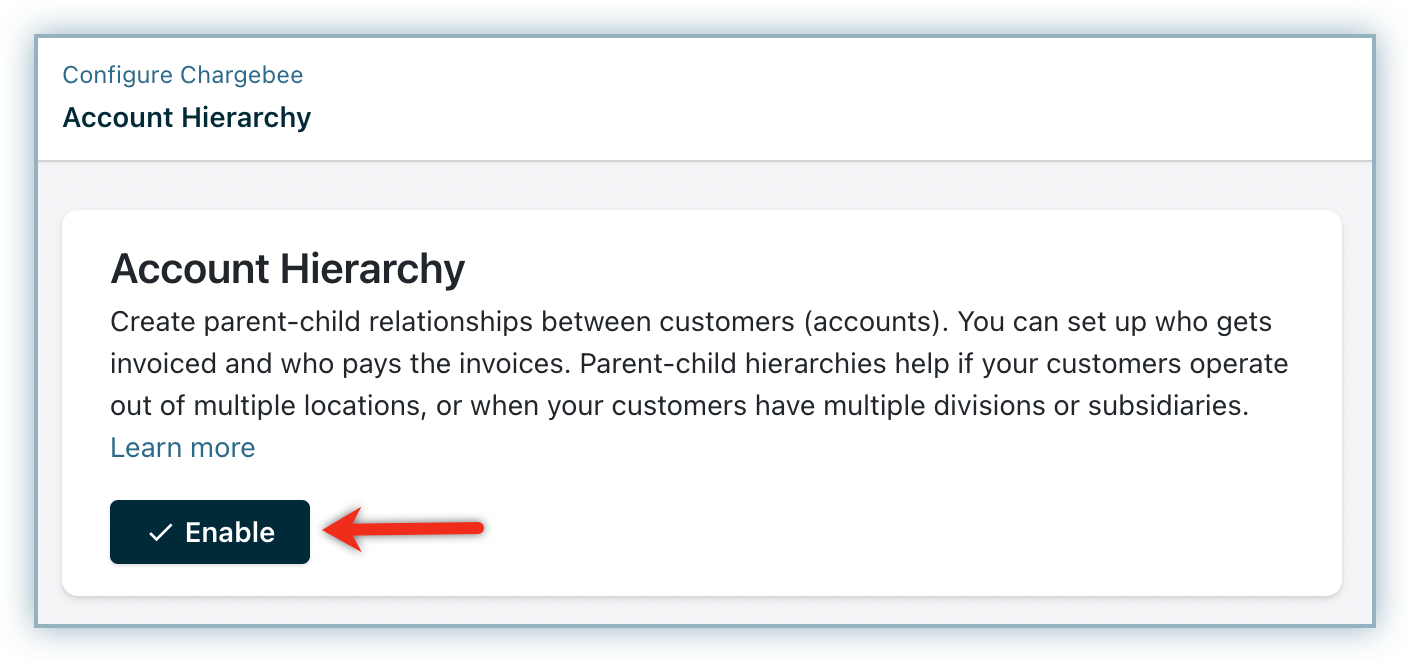
Task: Click the white Account Hierarchy card
Action: point(701,403)
